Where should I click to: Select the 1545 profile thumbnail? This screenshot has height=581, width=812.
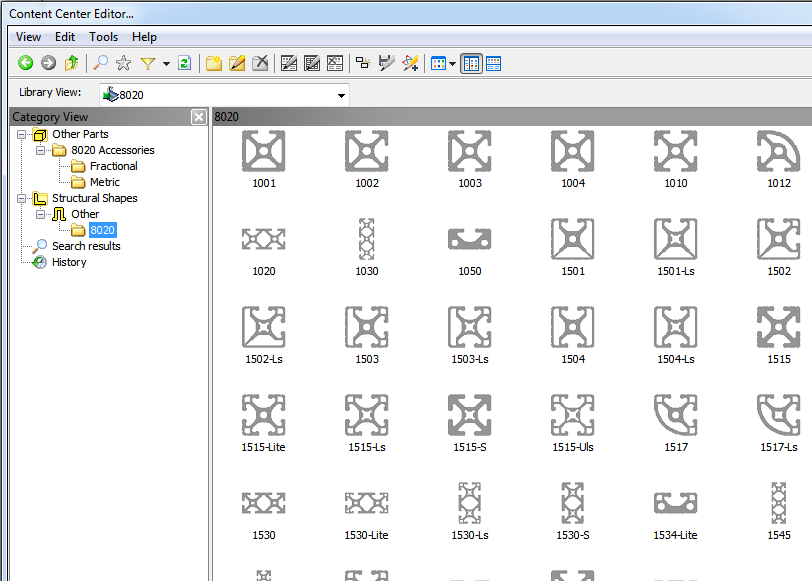(x=779, y=503)
